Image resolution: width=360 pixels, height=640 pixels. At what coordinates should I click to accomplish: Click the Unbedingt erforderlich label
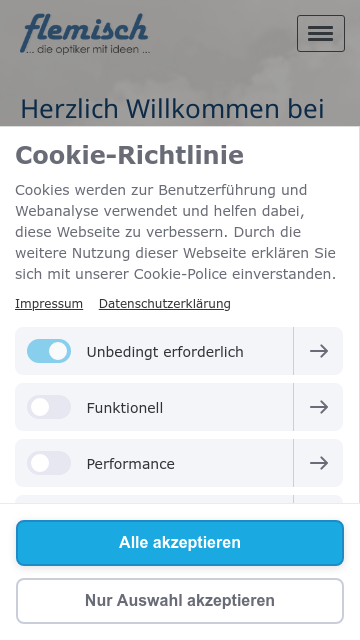pos(165,352)
